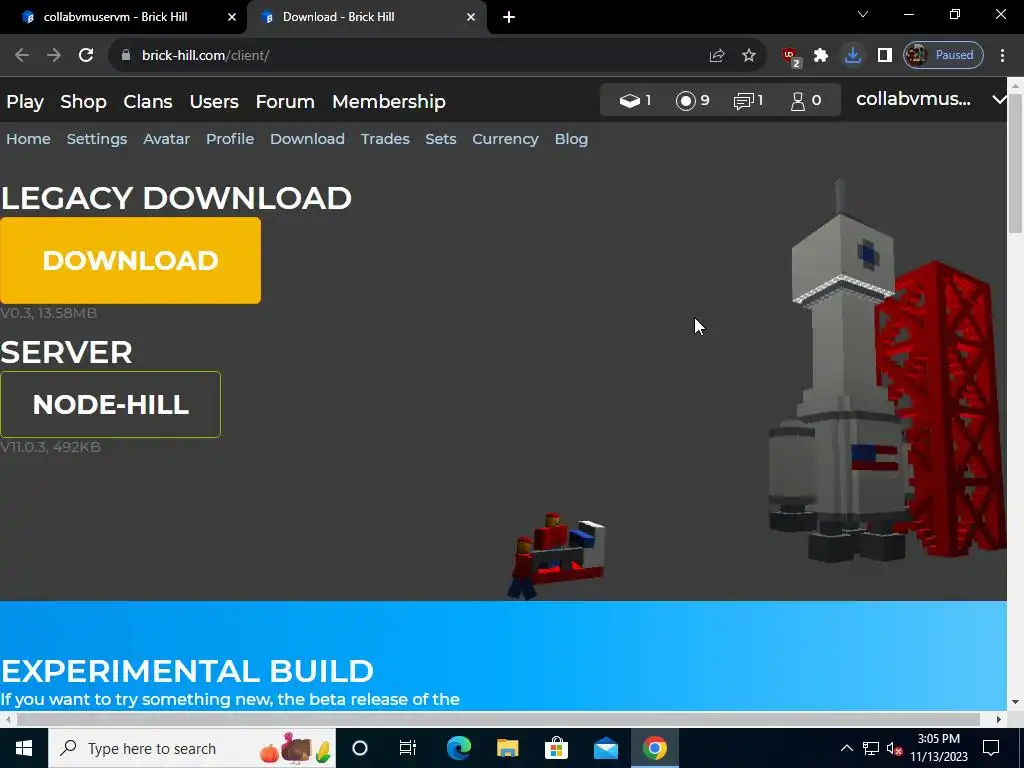Click the yellow DOWNLOAD button

pos(131,261)
